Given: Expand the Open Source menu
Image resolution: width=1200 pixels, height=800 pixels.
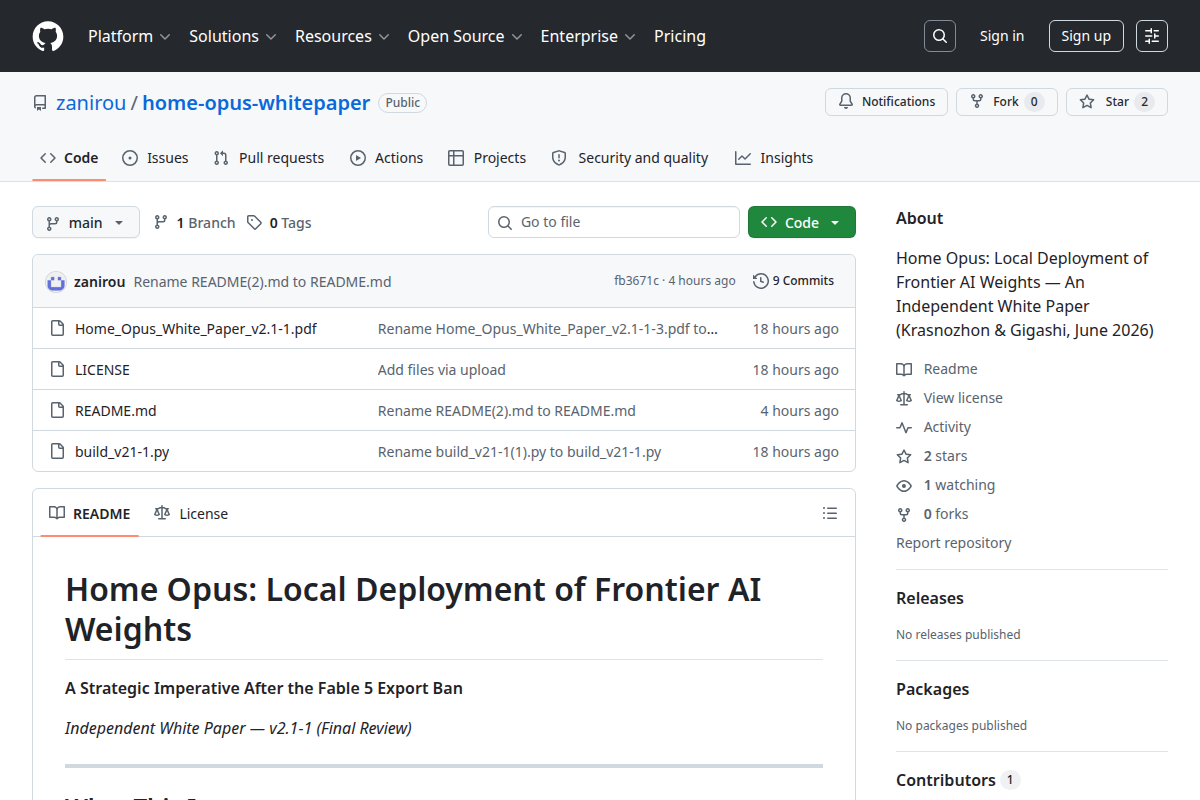Looking at the screenshot, I should point(465,36).
